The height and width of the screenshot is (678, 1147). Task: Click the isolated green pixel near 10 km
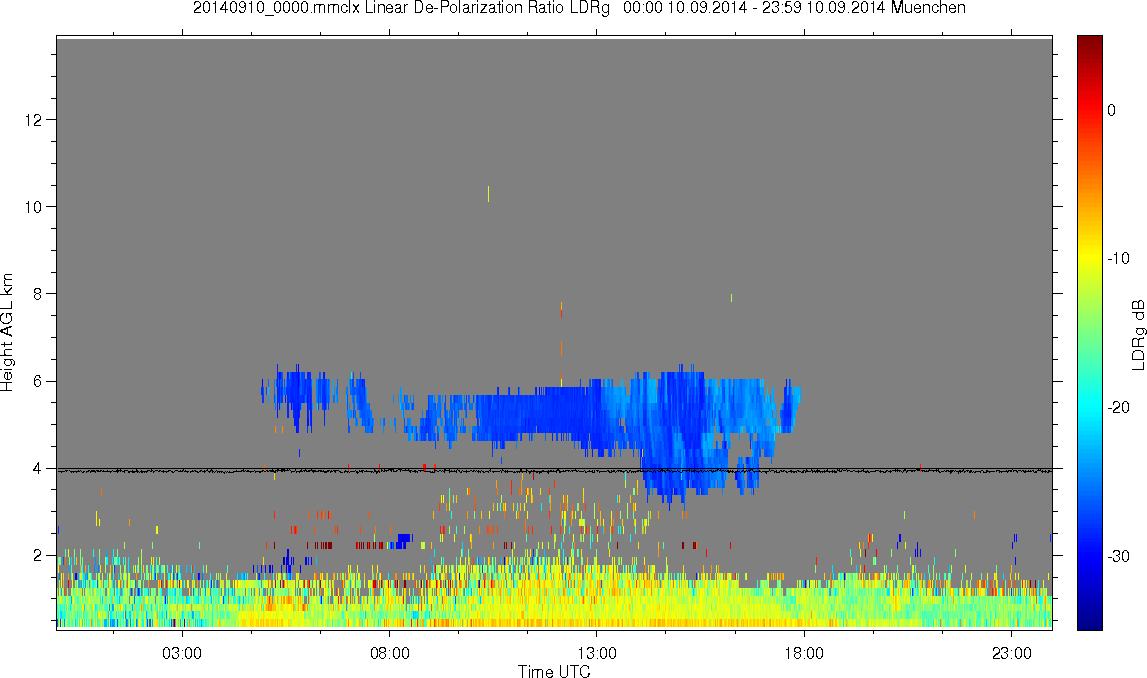tap(488, 194)
